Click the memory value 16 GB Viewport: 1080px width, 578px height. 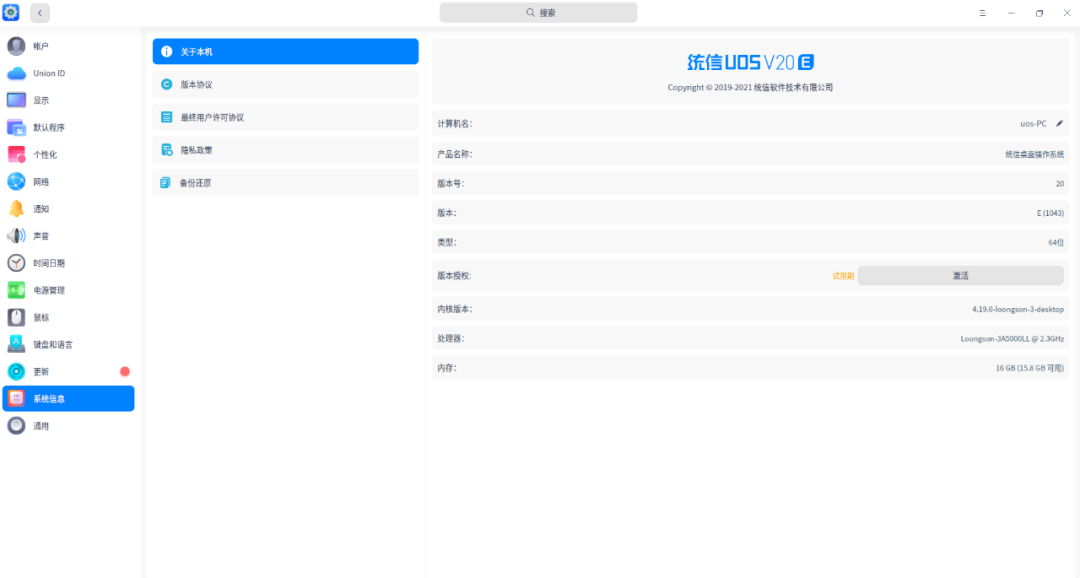click(1029, 368)
